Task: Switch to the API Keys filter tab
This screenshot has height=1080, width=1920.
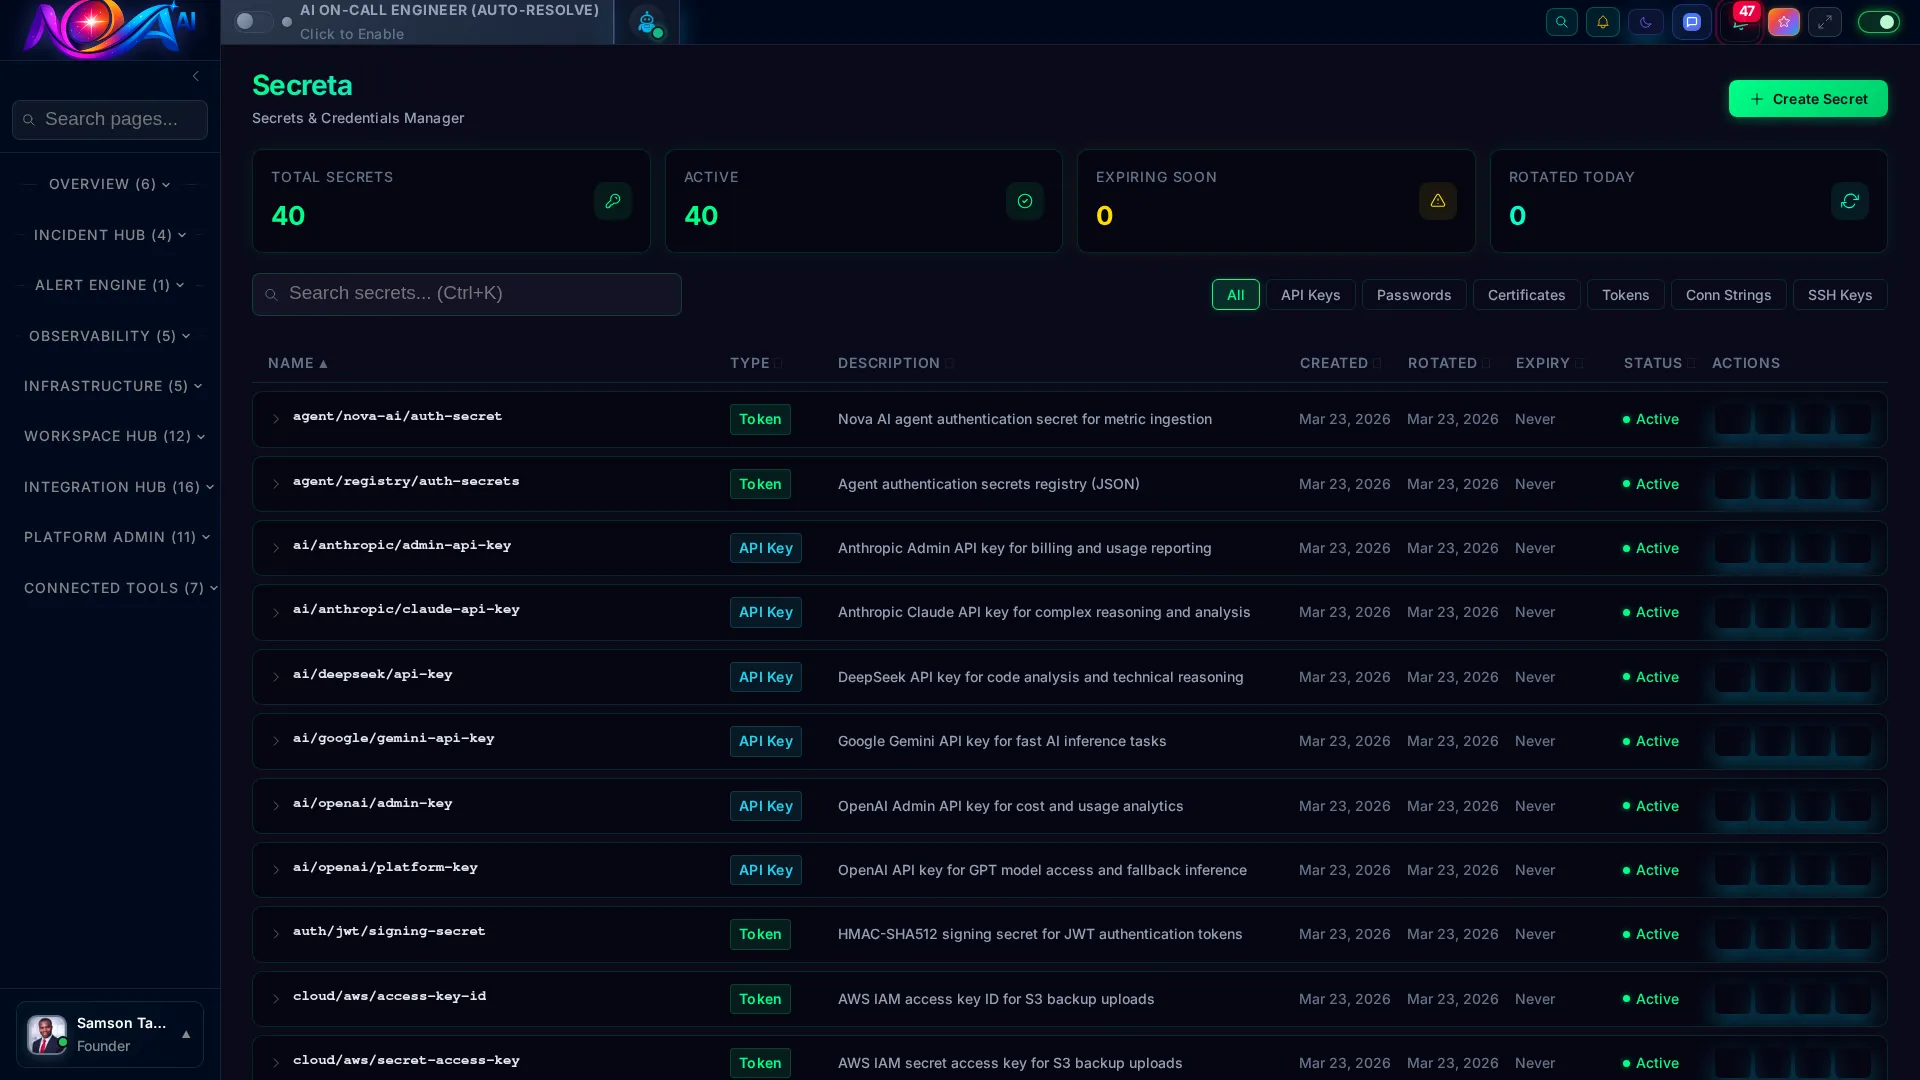Action: [x=1310, y=294]
